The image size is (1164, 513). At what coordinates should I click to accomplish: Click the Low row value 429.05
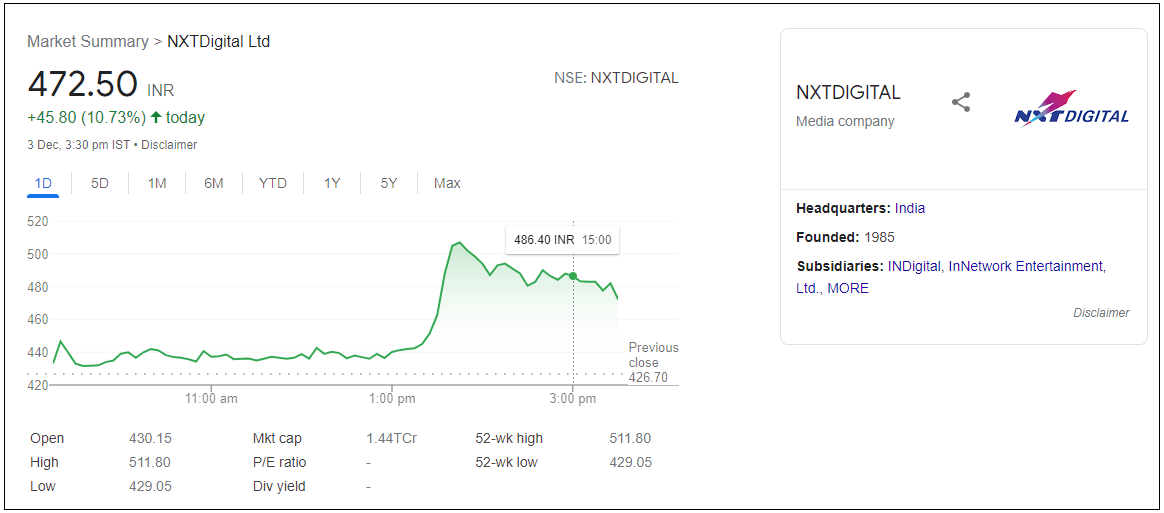[150, 486]
